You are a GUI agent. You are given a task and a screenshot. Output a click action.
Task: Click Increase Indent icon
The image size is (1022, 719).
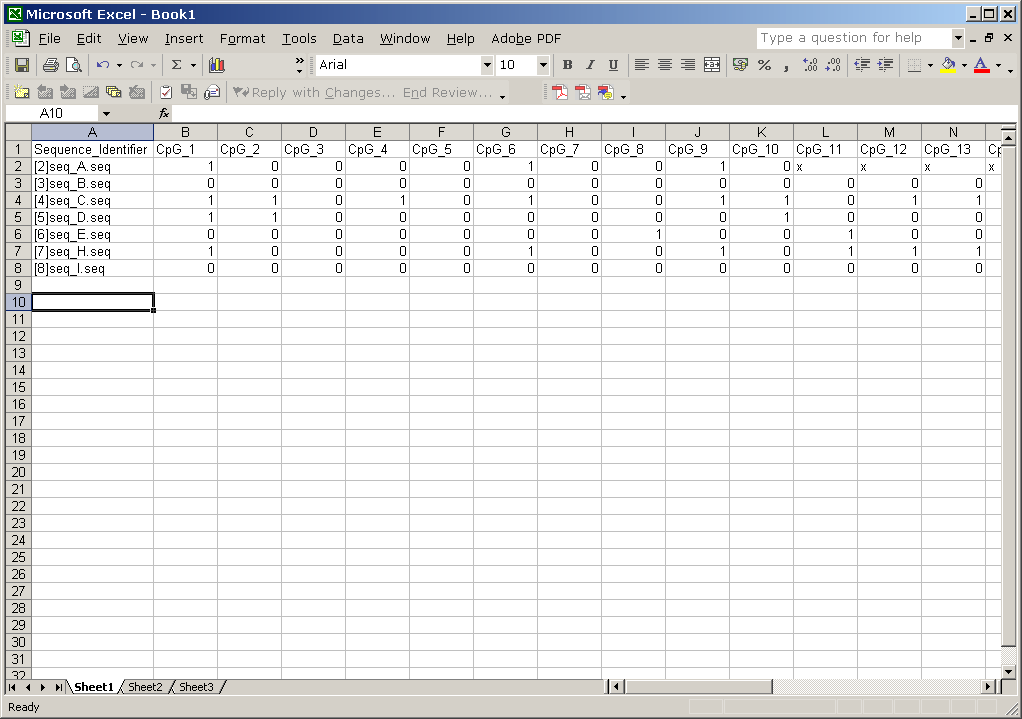pyautogui.click(x=885, y=65)
